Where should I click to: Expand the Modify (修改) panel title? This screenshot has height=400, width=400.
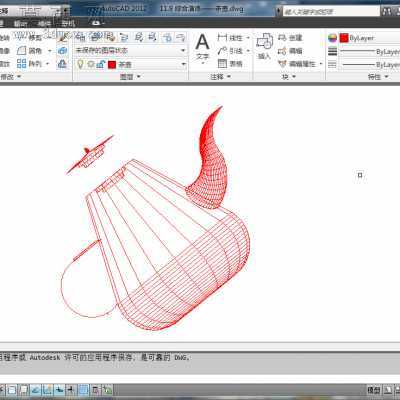coord(10,77)
